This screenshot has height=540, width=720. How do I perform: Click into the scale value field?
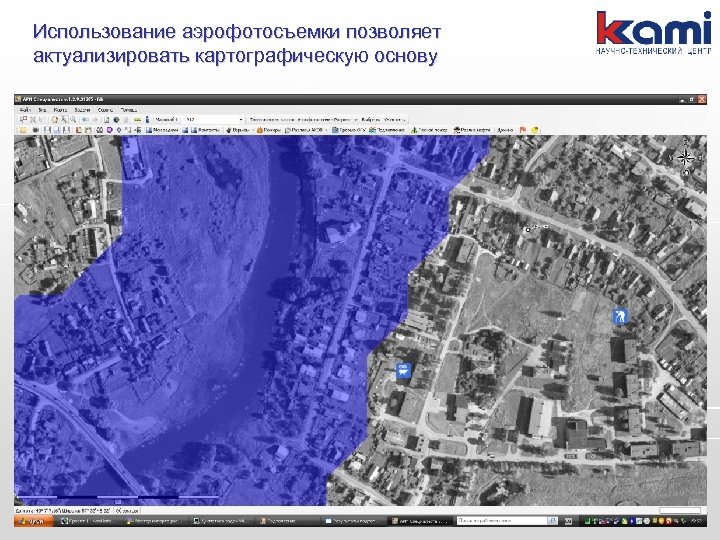pyautogui.click(x=211, y=120)
